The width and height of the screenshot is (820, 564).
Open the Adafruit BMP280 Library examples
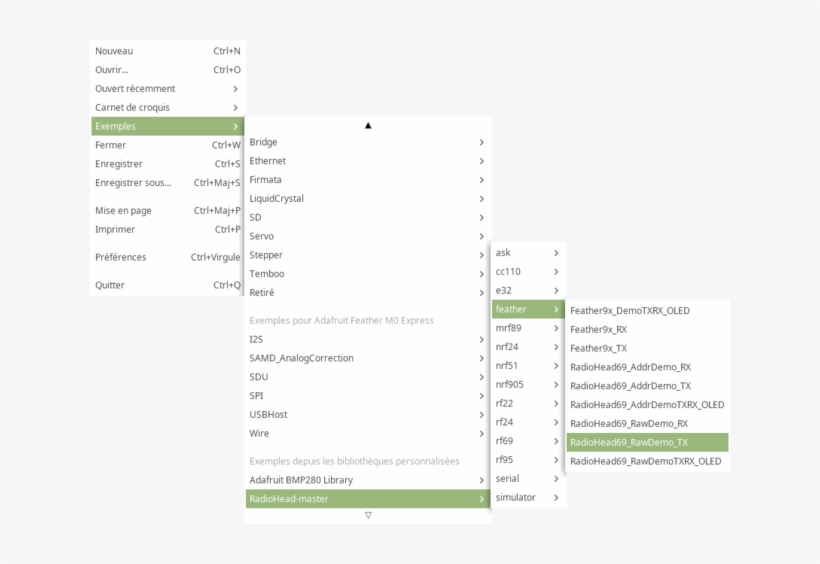301,480
